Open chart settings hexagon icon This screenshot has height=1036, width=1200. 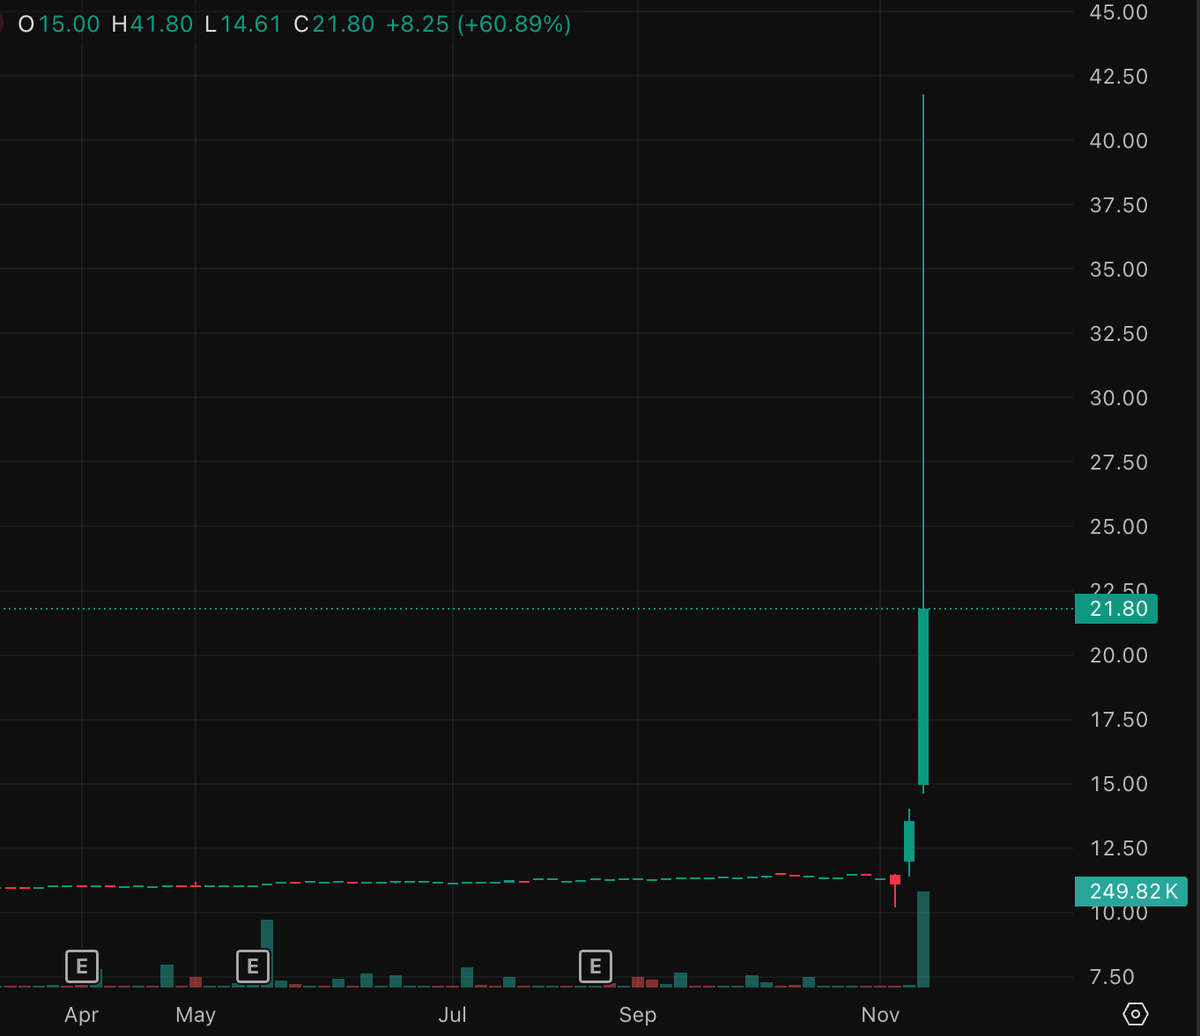[x=1136, y=1014]
